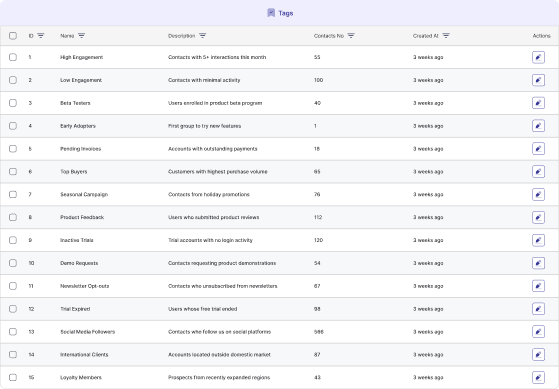Open the Description column filter
Image resolution: width=559 pixels, height=389 pixels.
[x=202, y=36]
